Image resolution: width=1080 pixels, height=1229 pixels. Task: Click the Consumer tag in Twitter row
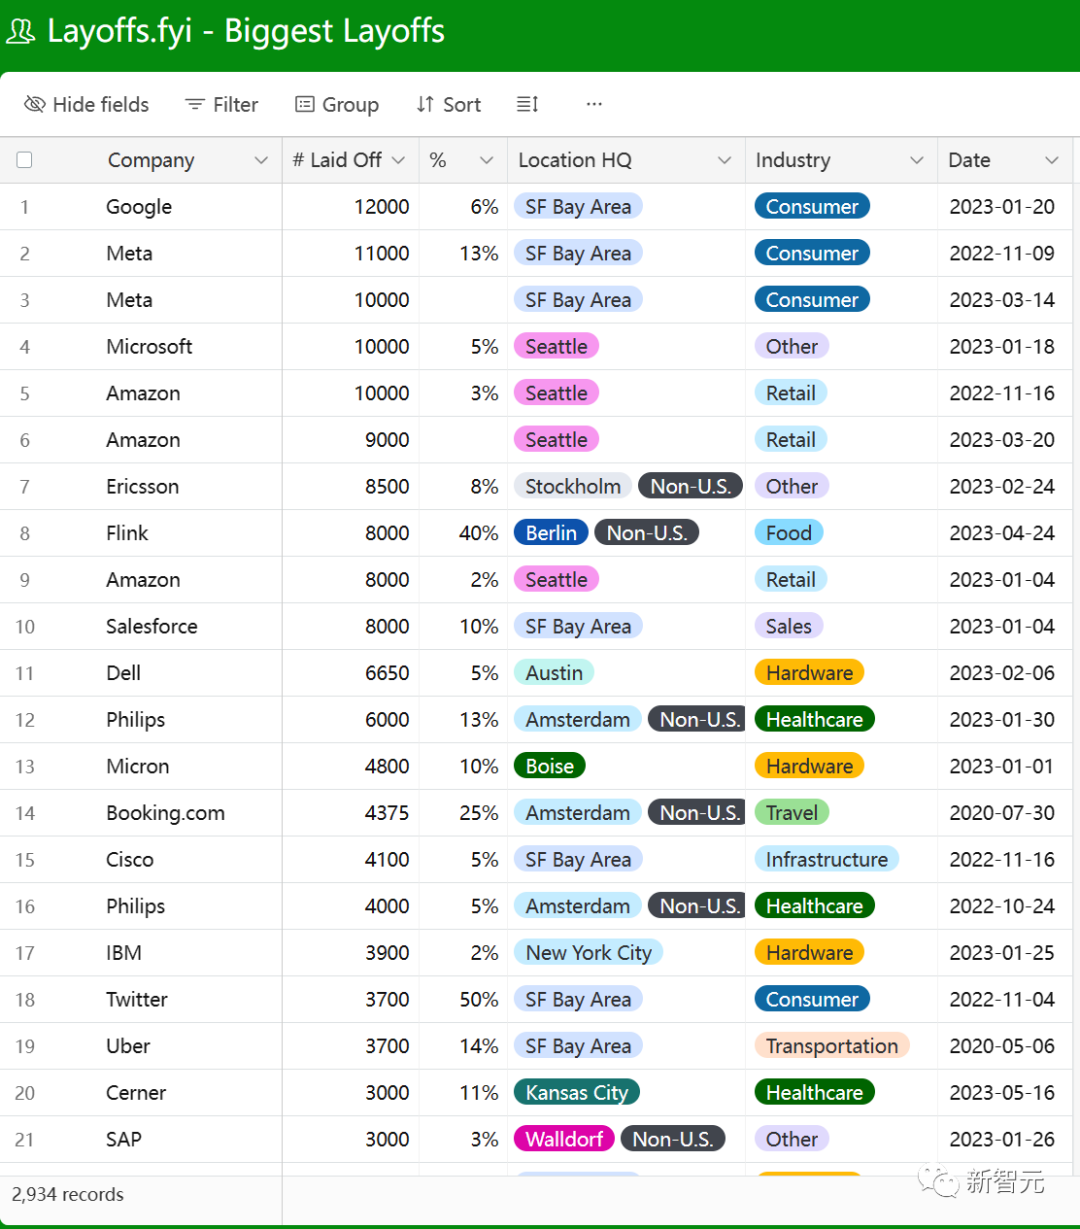click(812, 999)
